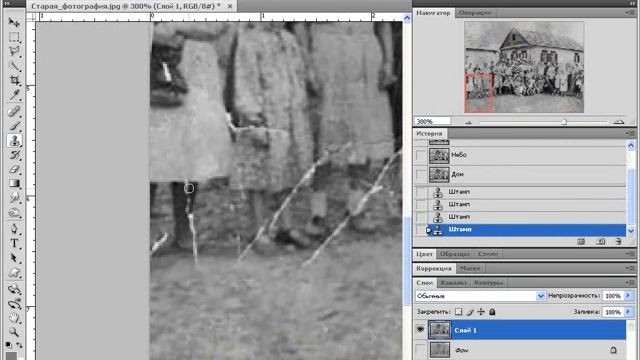Open the Навигатор panel menu
The image size is (640, 360).
[x=629, y=13]
